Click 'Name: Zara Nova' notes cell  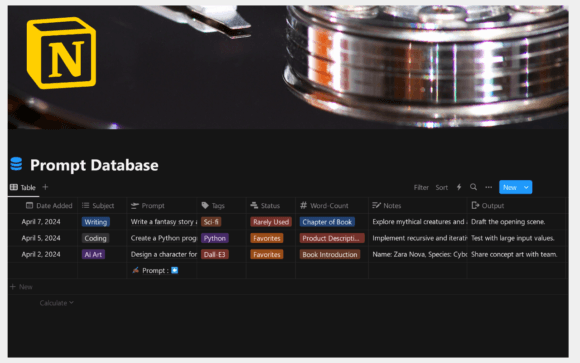click(x=418, y=254)
